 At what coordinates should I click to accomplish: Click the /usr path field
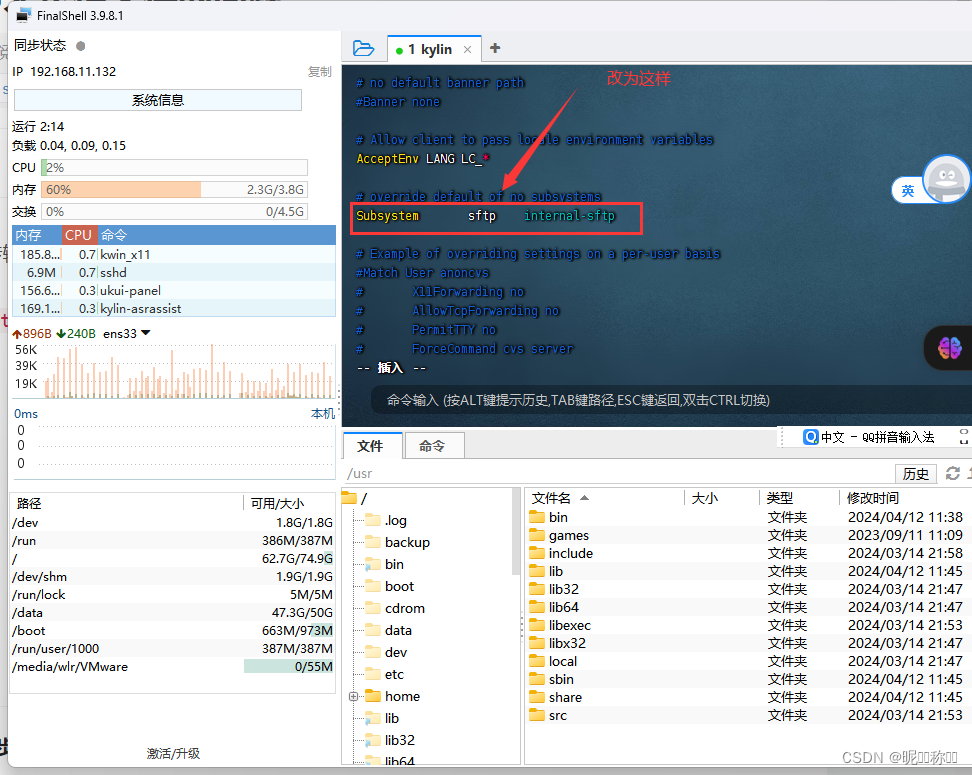point(617,474)
